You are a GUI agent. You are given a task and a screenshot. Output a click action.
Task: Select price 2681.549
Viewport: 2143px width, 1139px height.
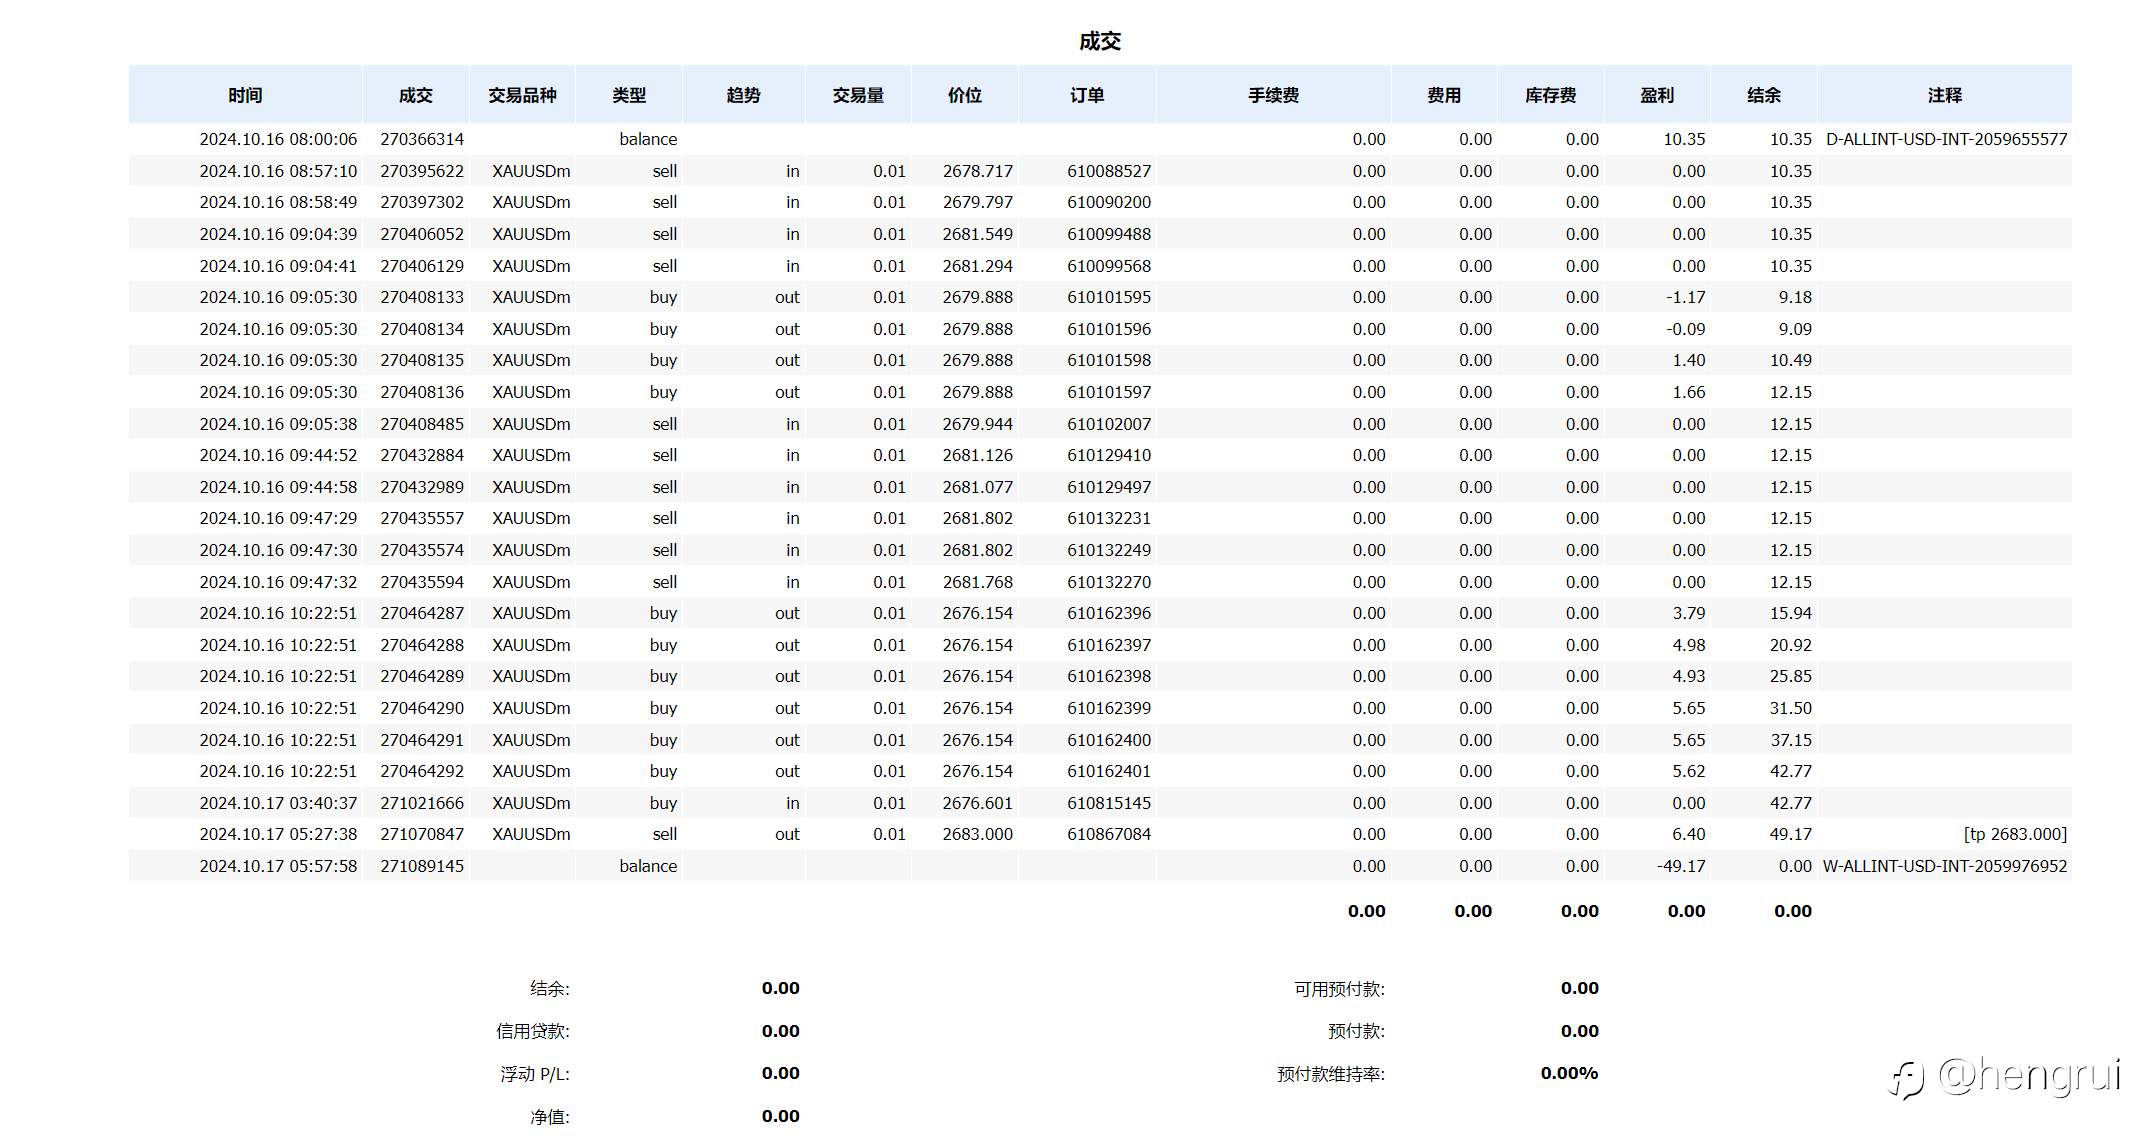point(977,234)
